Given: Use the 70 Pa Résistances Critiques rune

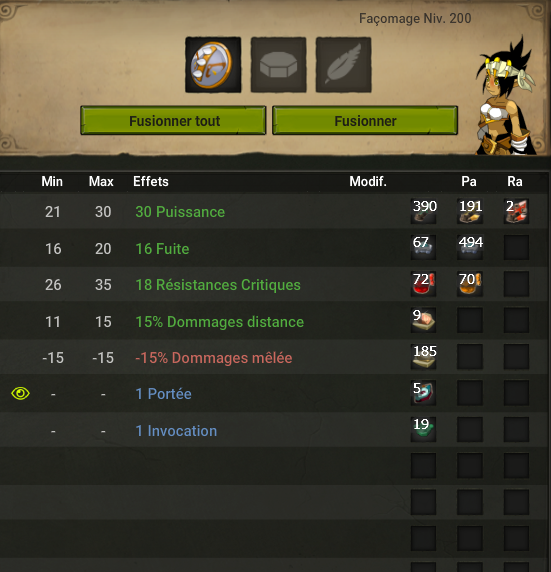Looking at the screenshot, I should pyautogui.click(x=470, y=284).
